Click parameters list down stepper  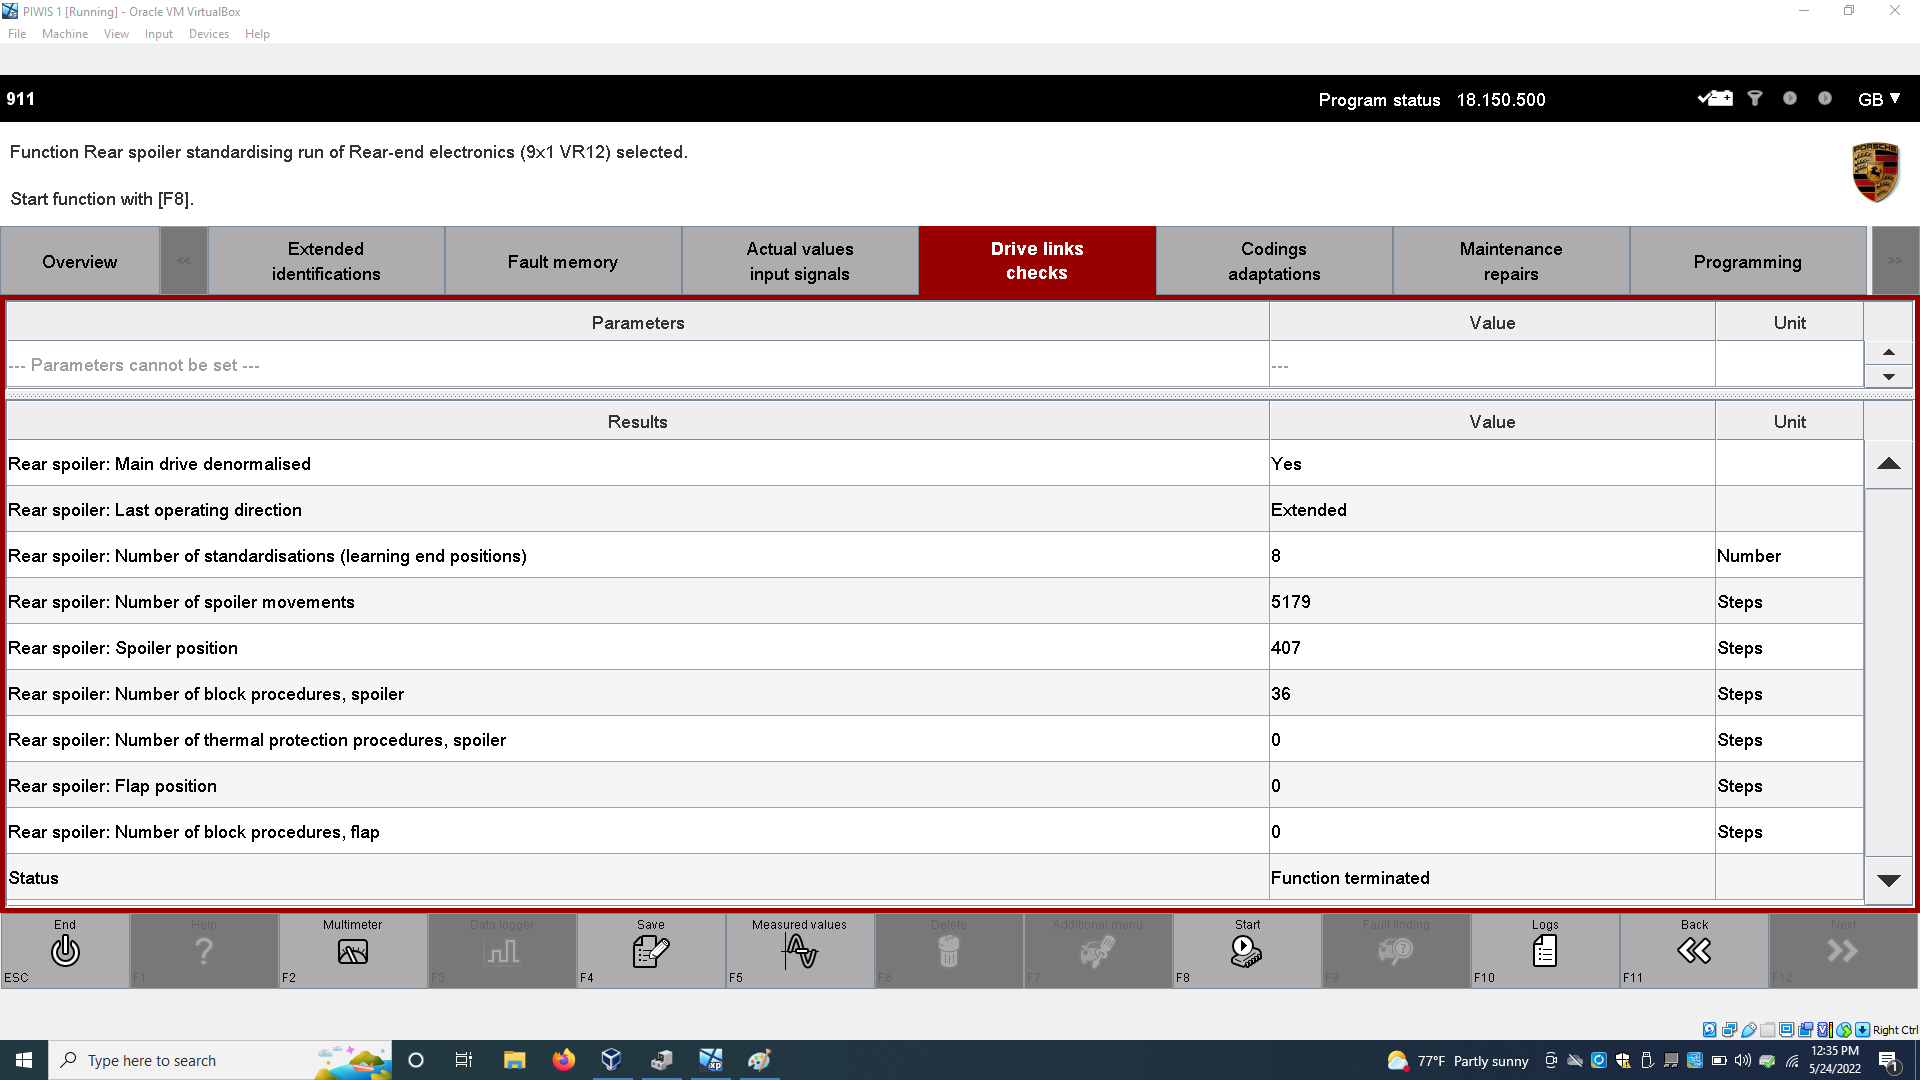1888,377
